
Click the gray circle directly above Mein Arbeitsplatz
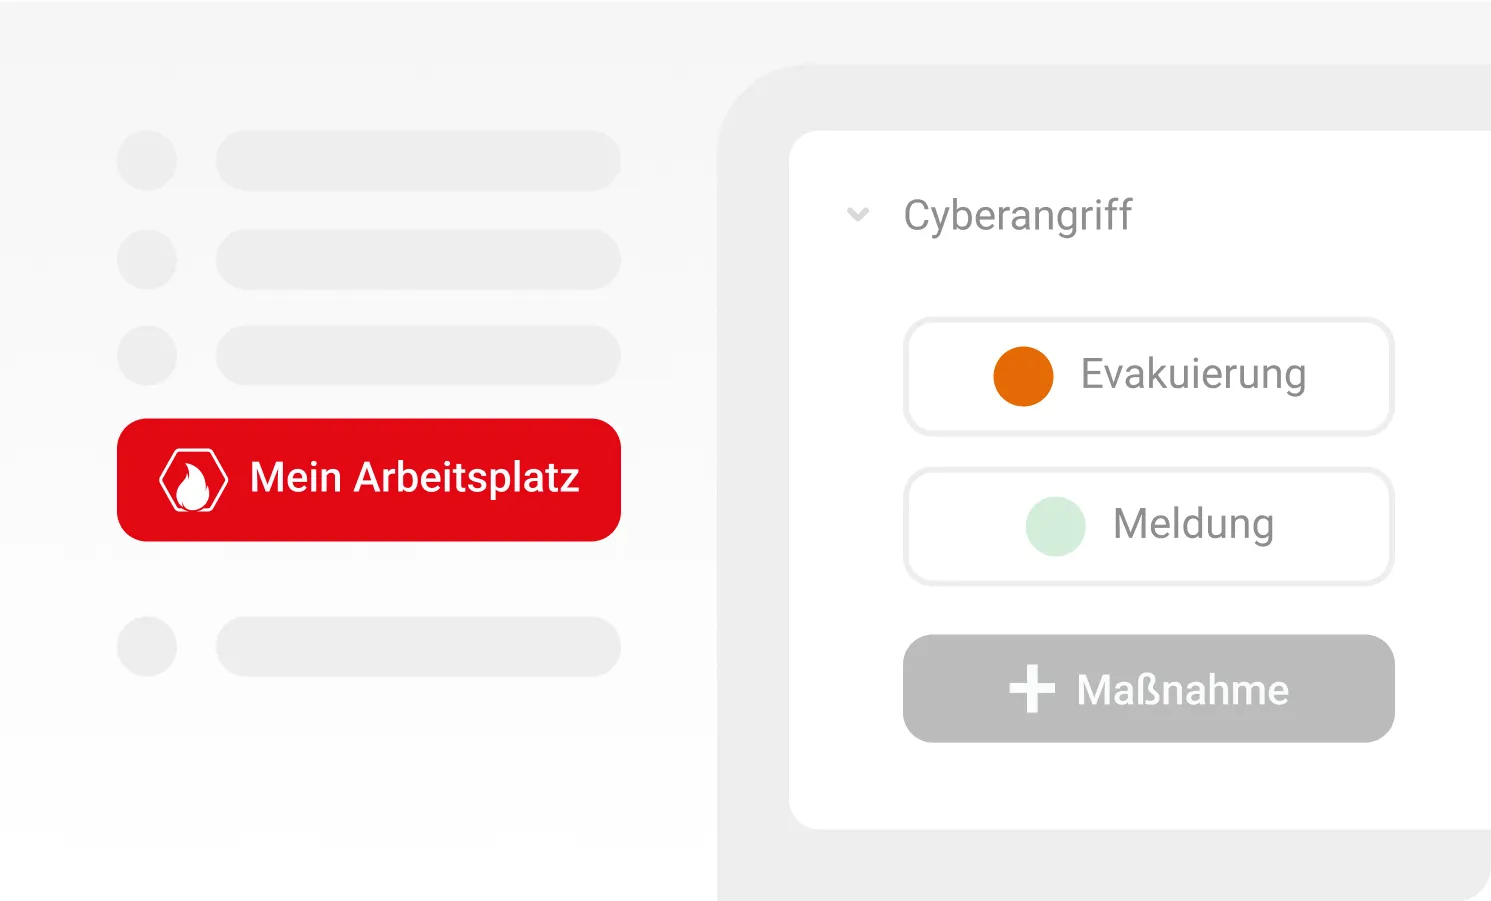[x=147, y=355]
